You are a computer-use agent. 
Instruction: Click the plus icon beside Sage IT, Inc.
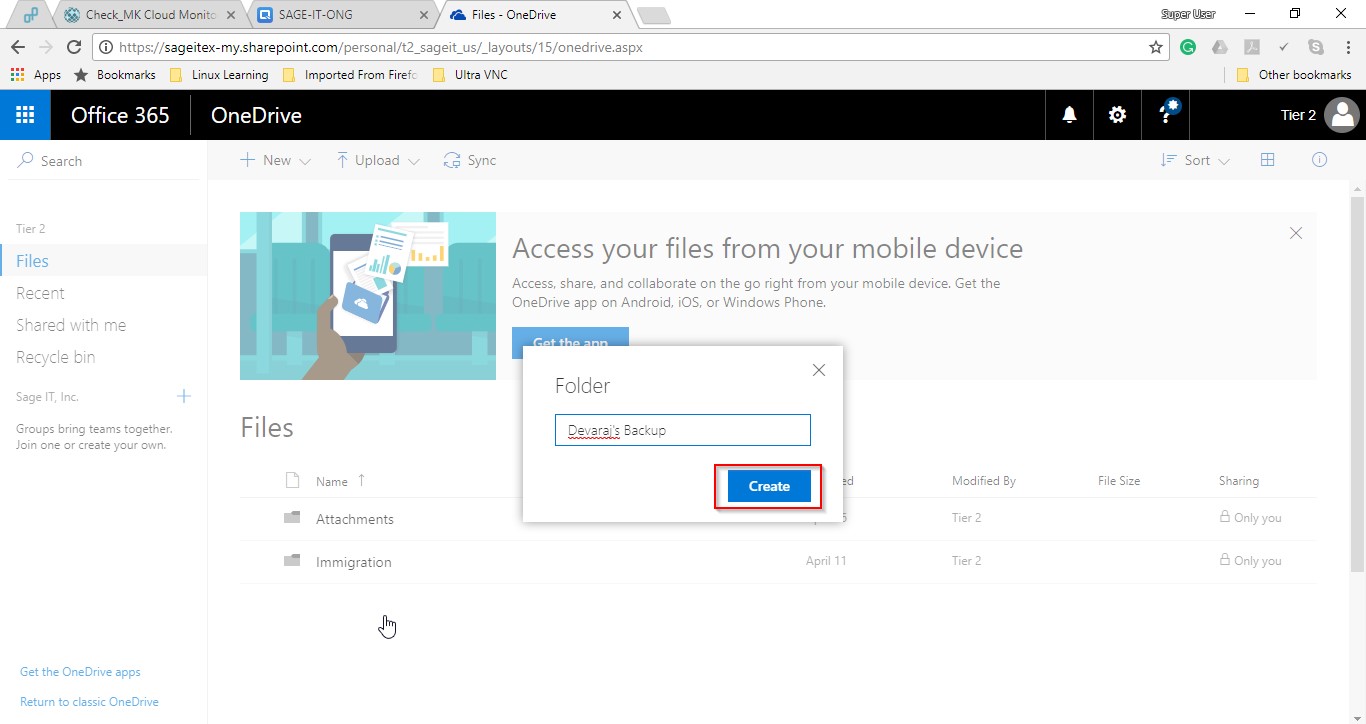(184, 396)
